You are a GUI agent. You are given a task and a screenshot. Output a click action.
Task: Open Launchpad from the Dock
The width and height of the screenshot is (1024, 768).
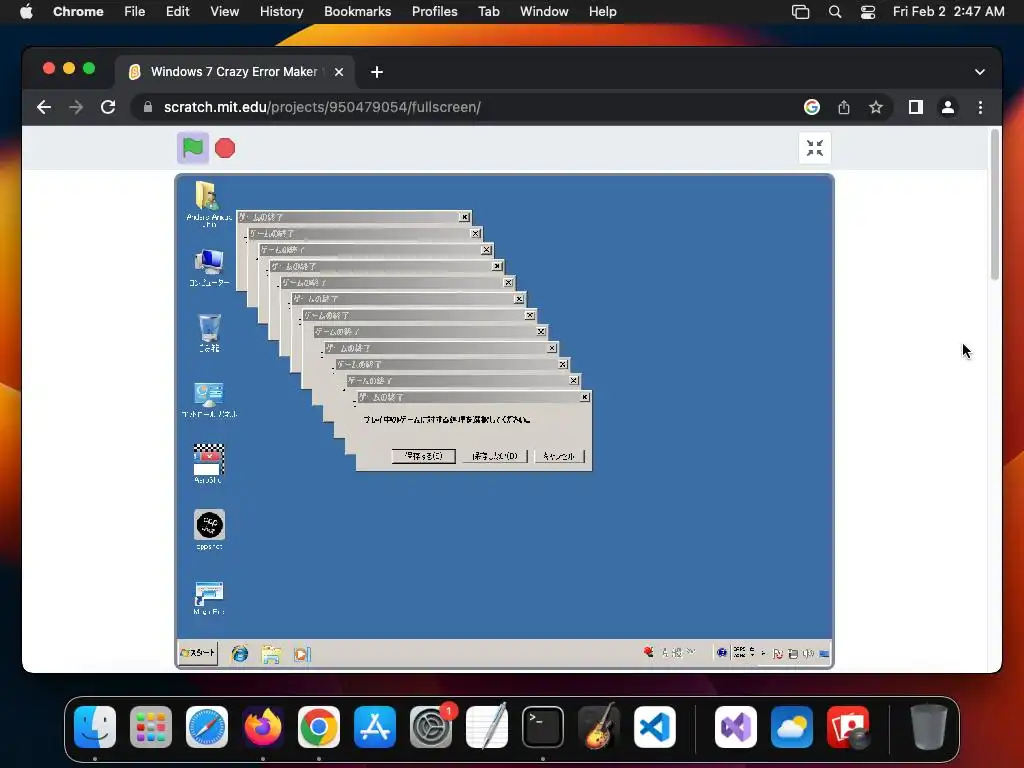pos(151,727)
